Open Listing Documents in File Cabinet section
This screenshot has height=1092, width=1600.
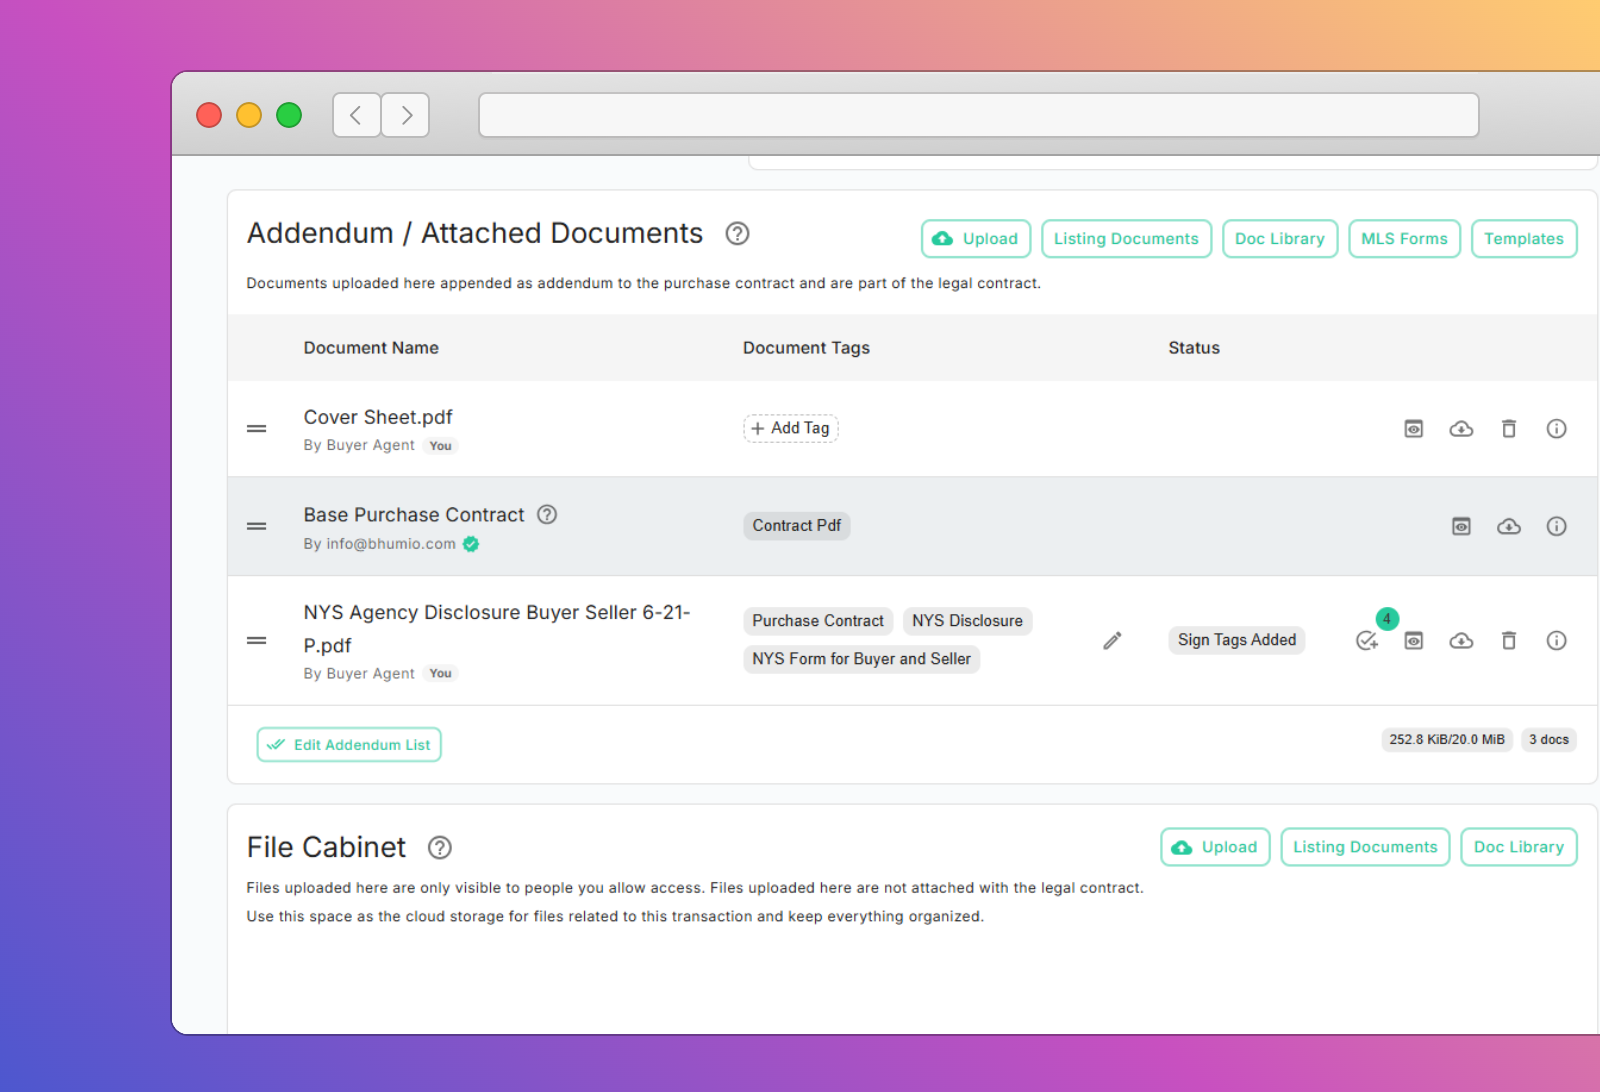pyautogui.click(x=1364, y=846)
